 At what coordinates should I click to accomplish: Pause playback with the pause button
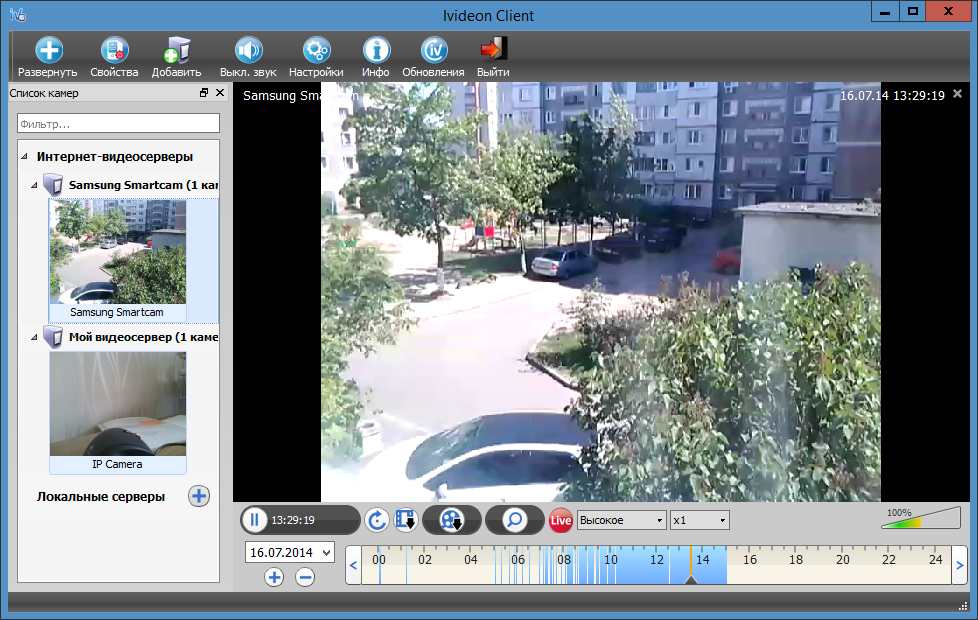254,520
